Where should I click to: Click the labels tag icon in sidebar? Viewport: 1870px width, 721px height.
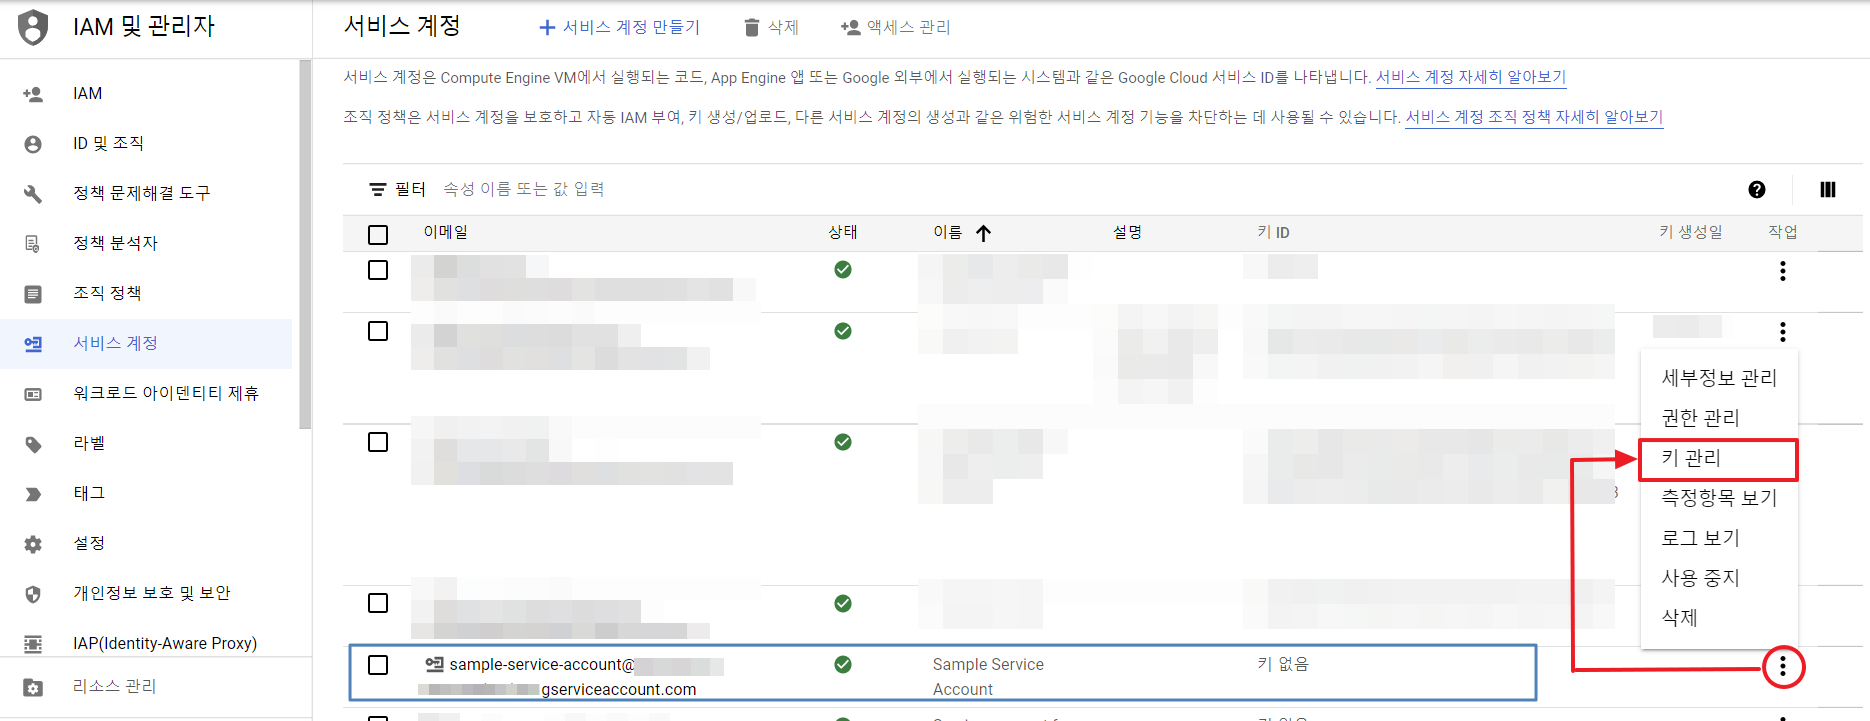click(33, 444)
